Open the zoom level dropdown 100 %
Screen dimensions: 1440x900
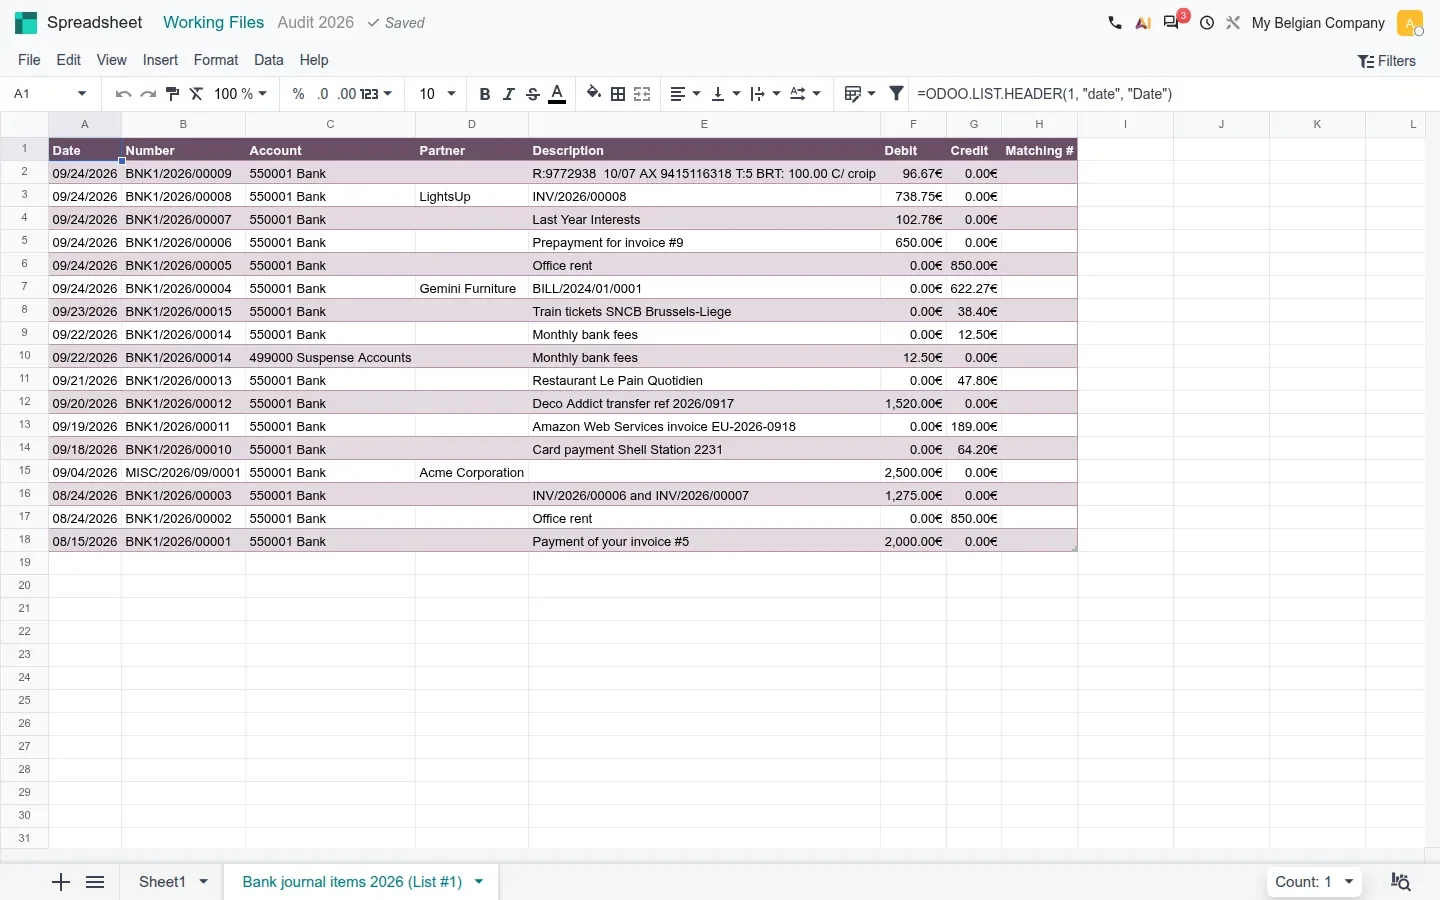click(241, 94)
